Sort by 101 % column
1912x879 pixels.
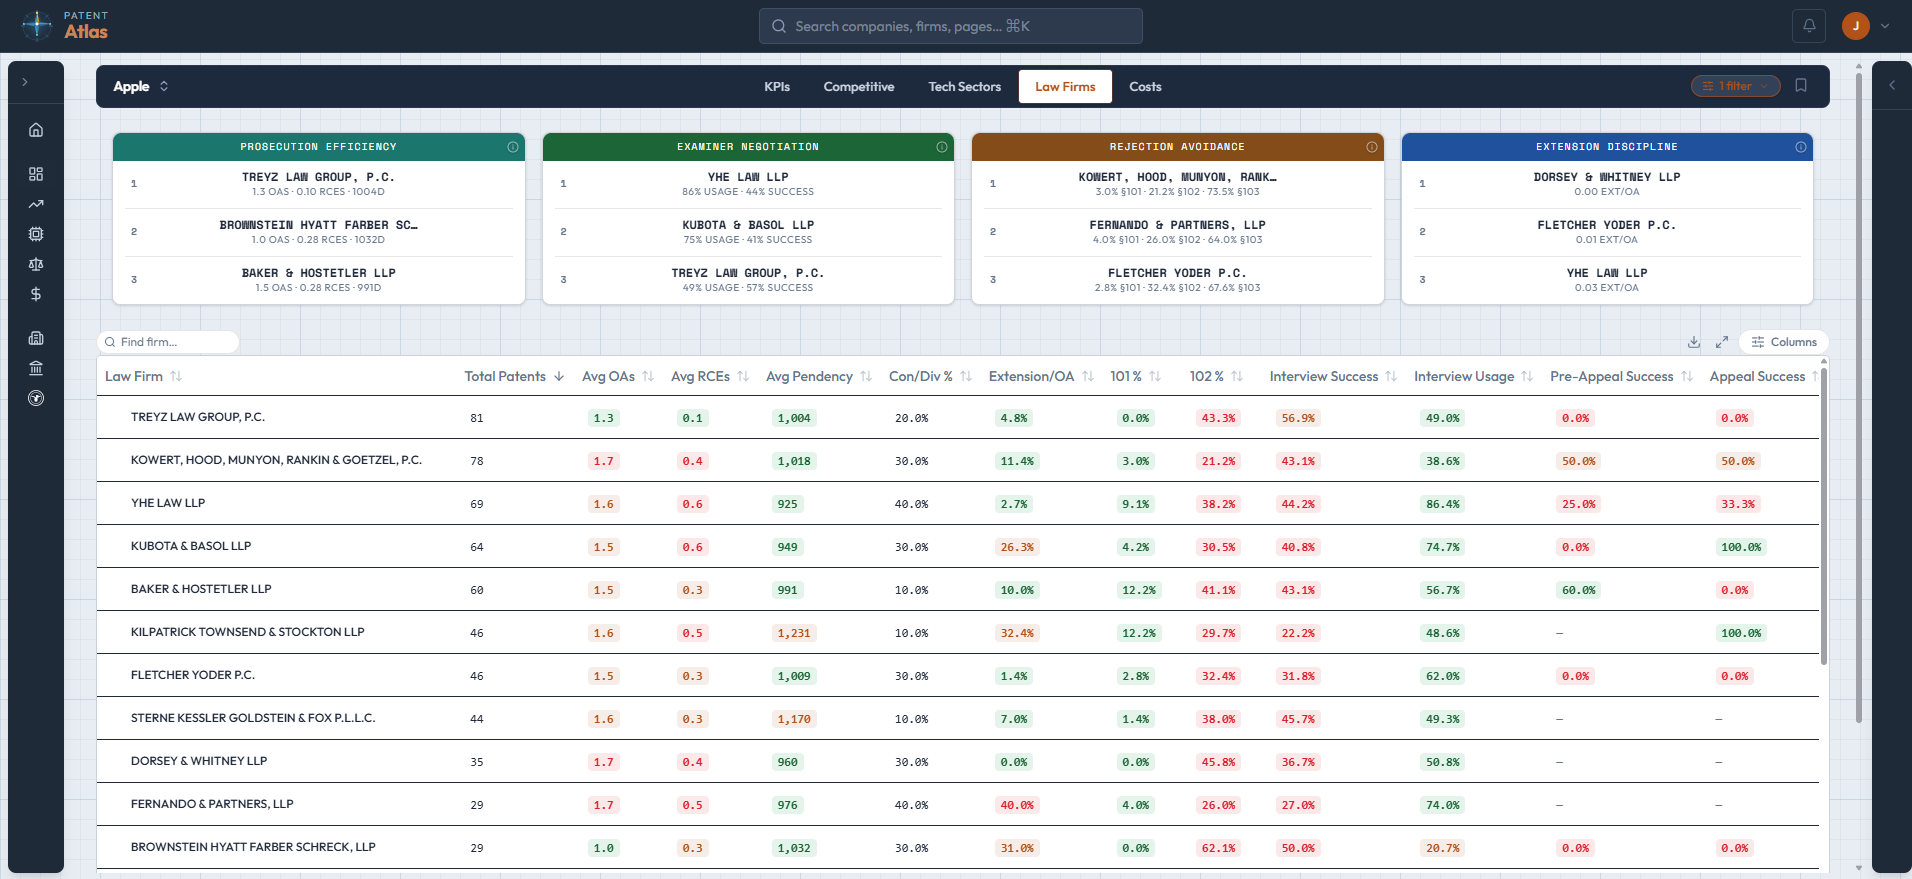click(x=1135, y=376)
